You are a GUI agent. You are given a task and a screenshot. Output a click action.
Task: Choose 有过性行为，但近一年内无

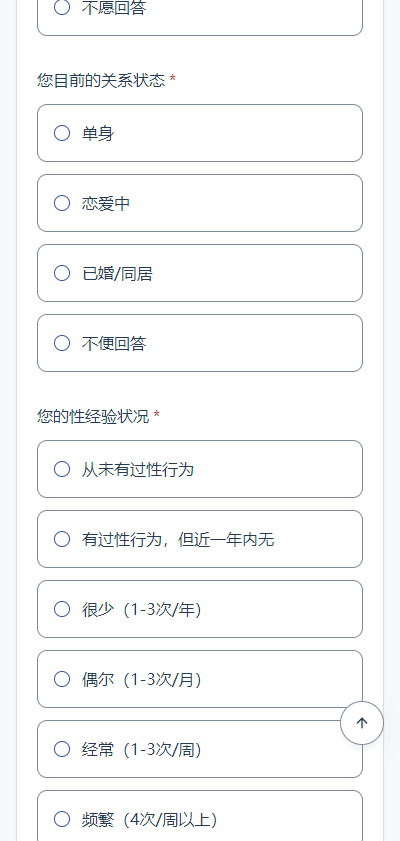(x=200, y=539)
